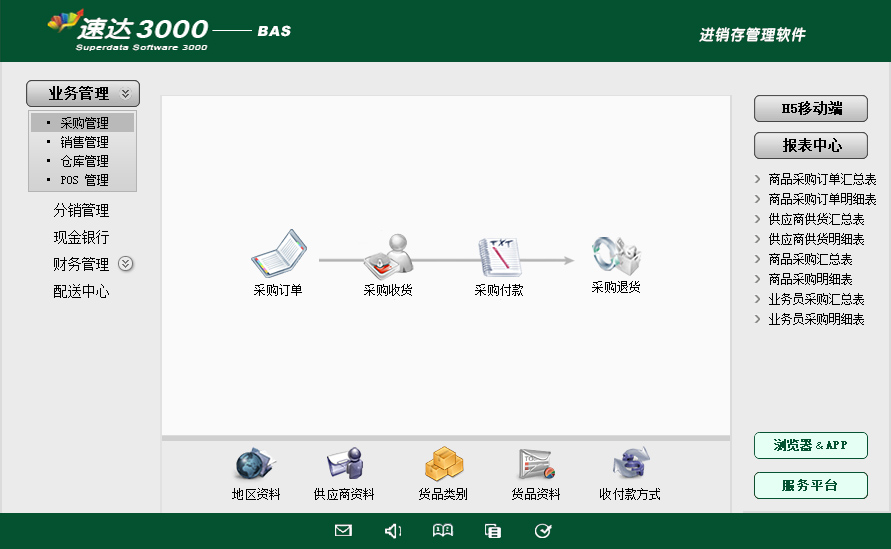The width and height of the screenshot is (891, 549).
Task: Click the 收付款方式 payment method icon
Action: pyautogui.click(x=630, y=464)
